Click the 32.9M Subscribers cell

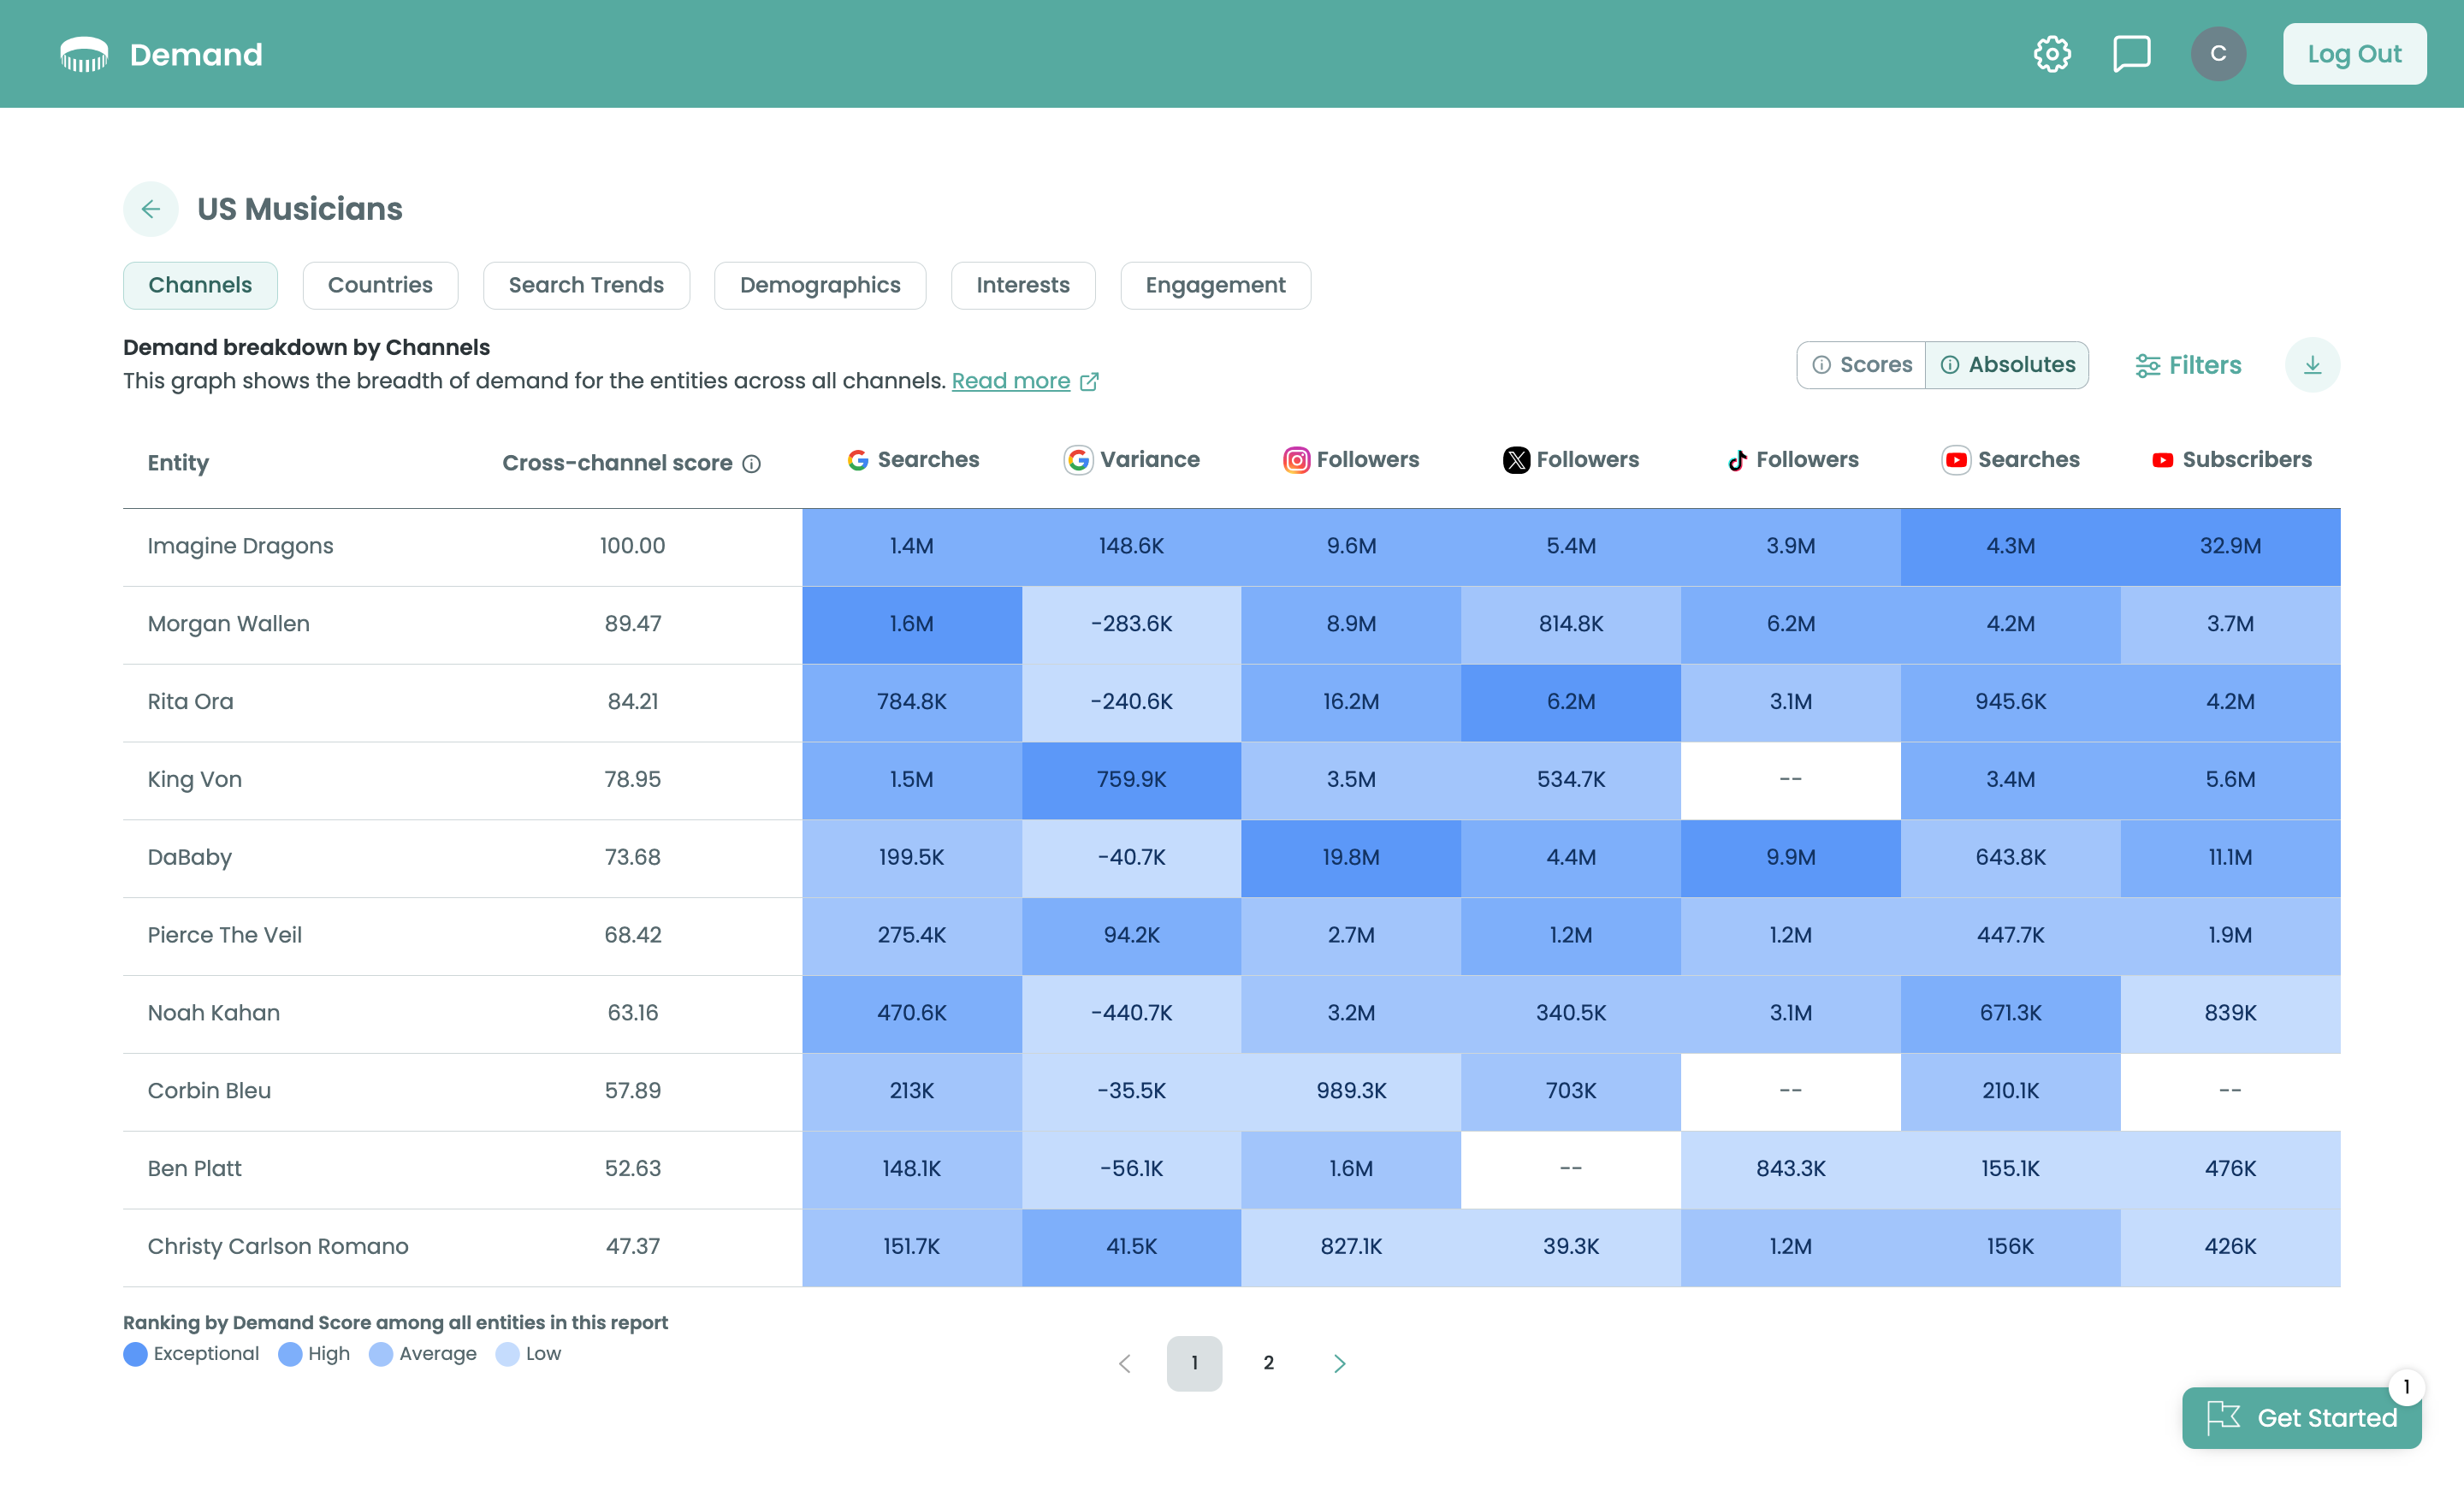[2230, 547]
